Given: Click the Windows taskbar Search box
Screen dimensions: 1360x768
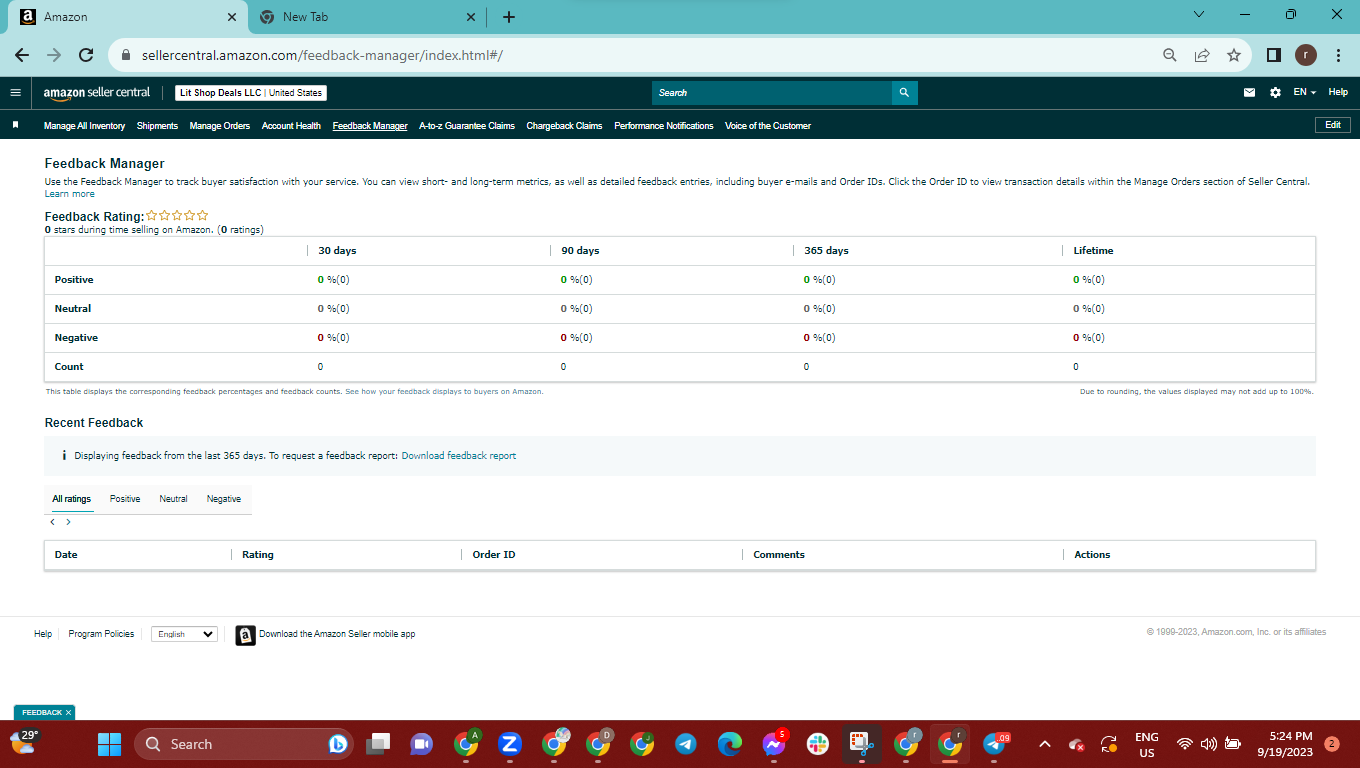Looking at the screenshot, I should click(243, 744).
